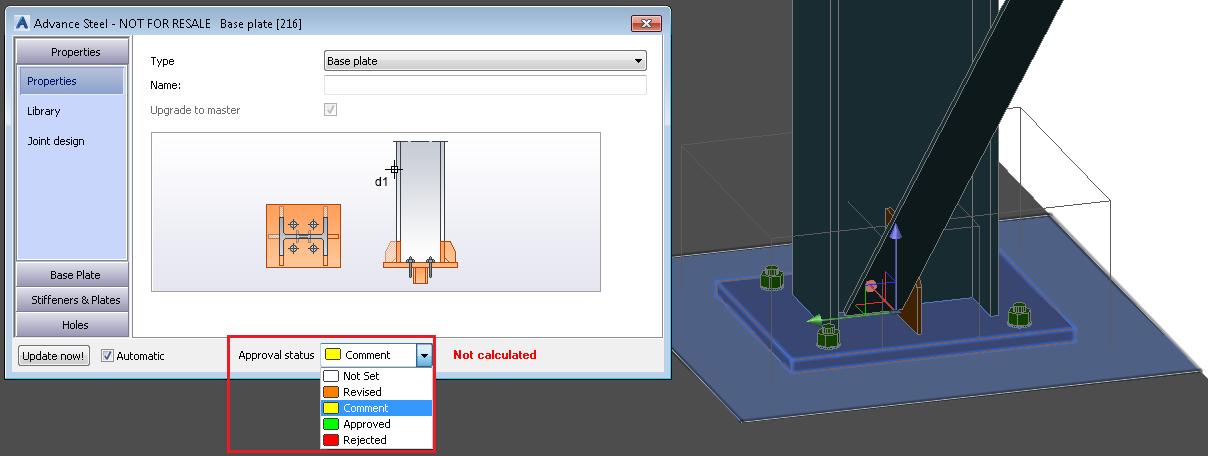Close the Base plate dialog
This screenshot has width=1208, height=456.
645,23
